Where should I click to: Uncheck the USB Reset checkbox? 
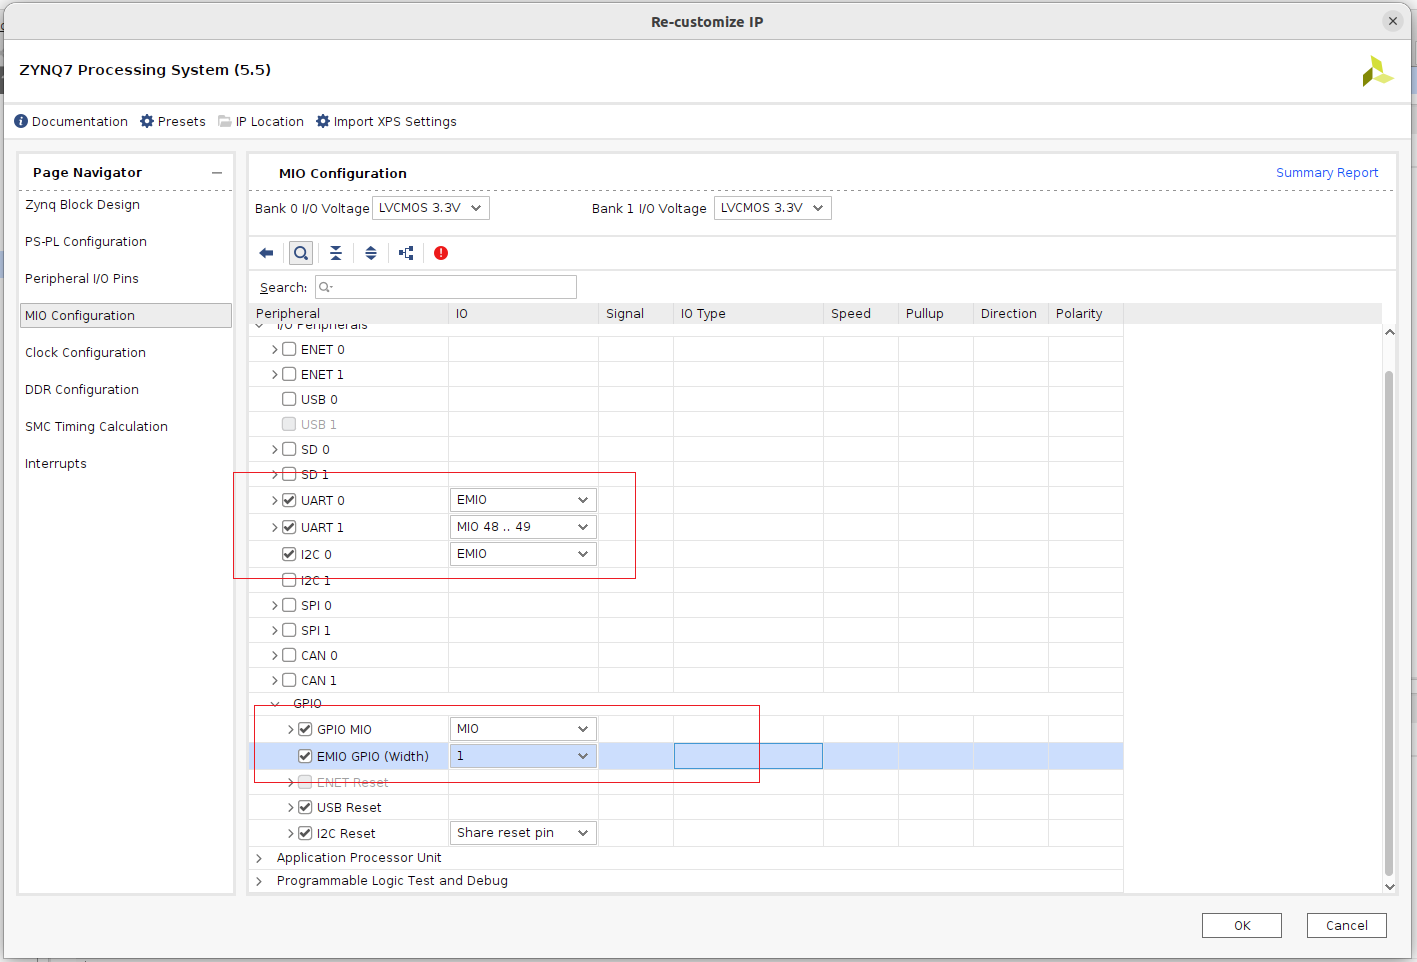click(305, 807)
